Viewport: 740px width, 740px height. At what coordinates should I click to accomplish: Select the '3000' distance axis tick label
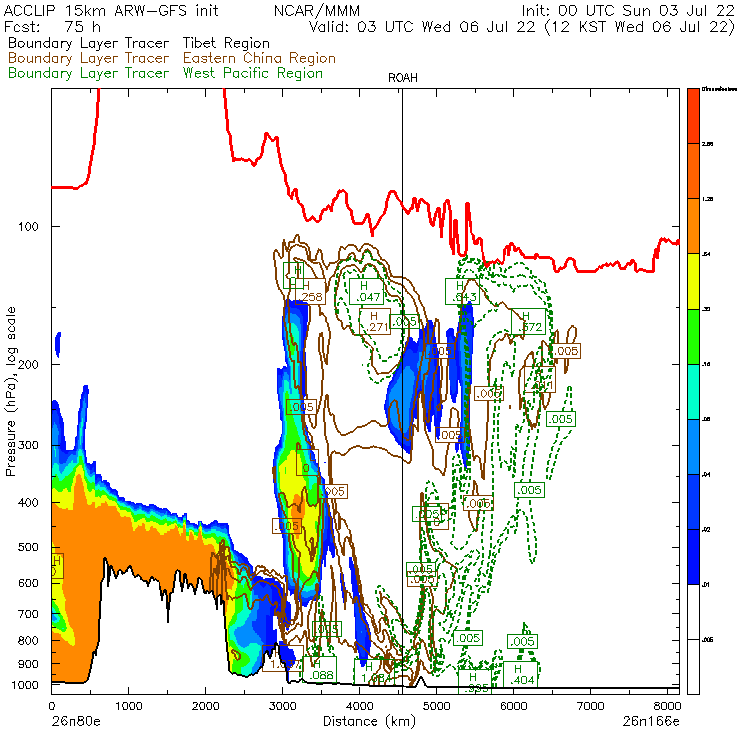[x=282, y=706]
